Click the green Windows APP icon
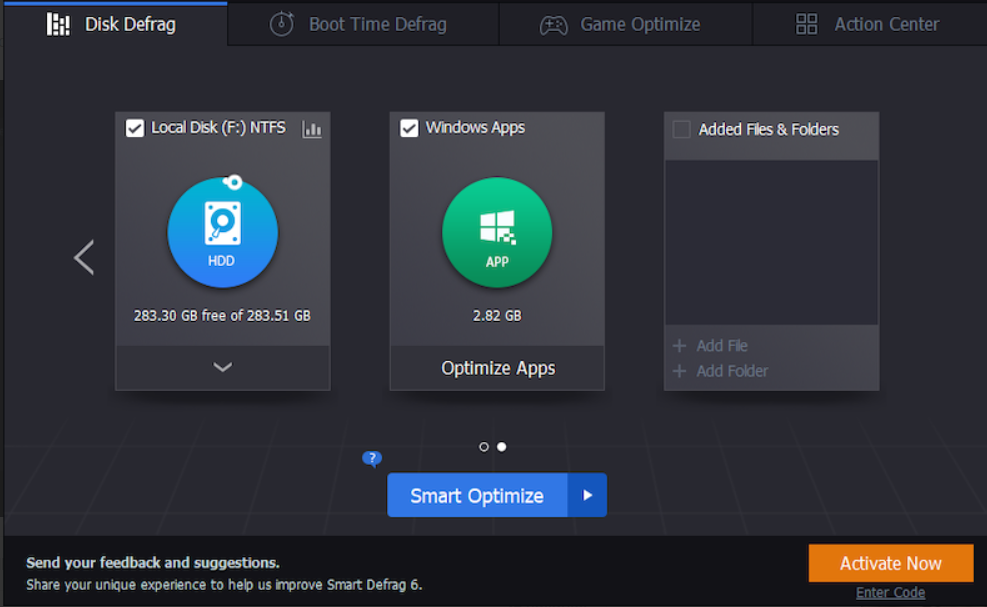The width and height of the screenshot is (987, 607). 497,233
